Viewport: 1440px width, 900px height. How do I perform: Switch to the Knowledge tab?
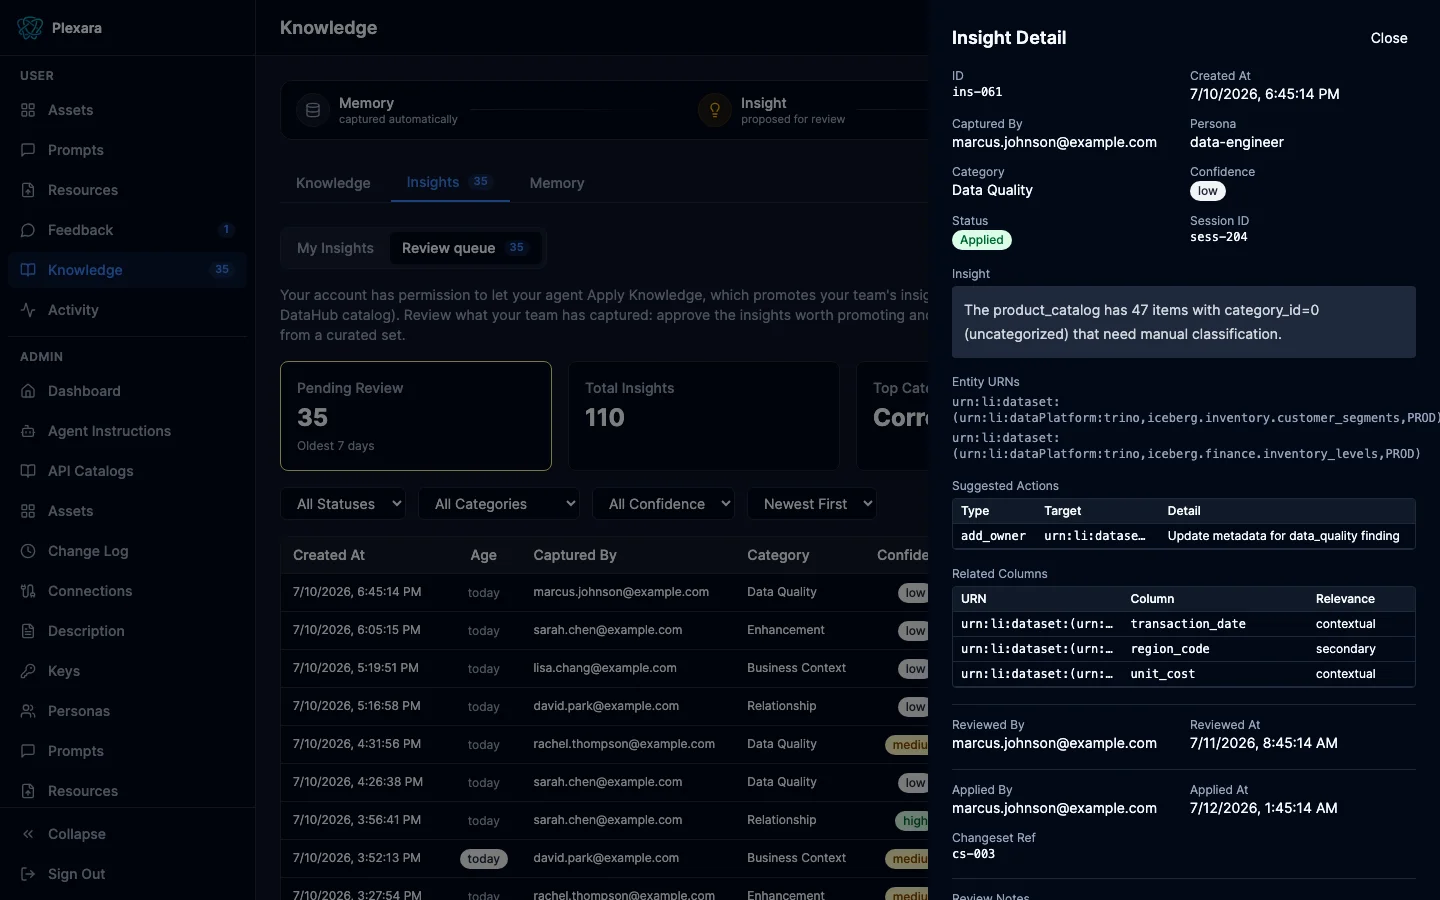click(333, 183)
